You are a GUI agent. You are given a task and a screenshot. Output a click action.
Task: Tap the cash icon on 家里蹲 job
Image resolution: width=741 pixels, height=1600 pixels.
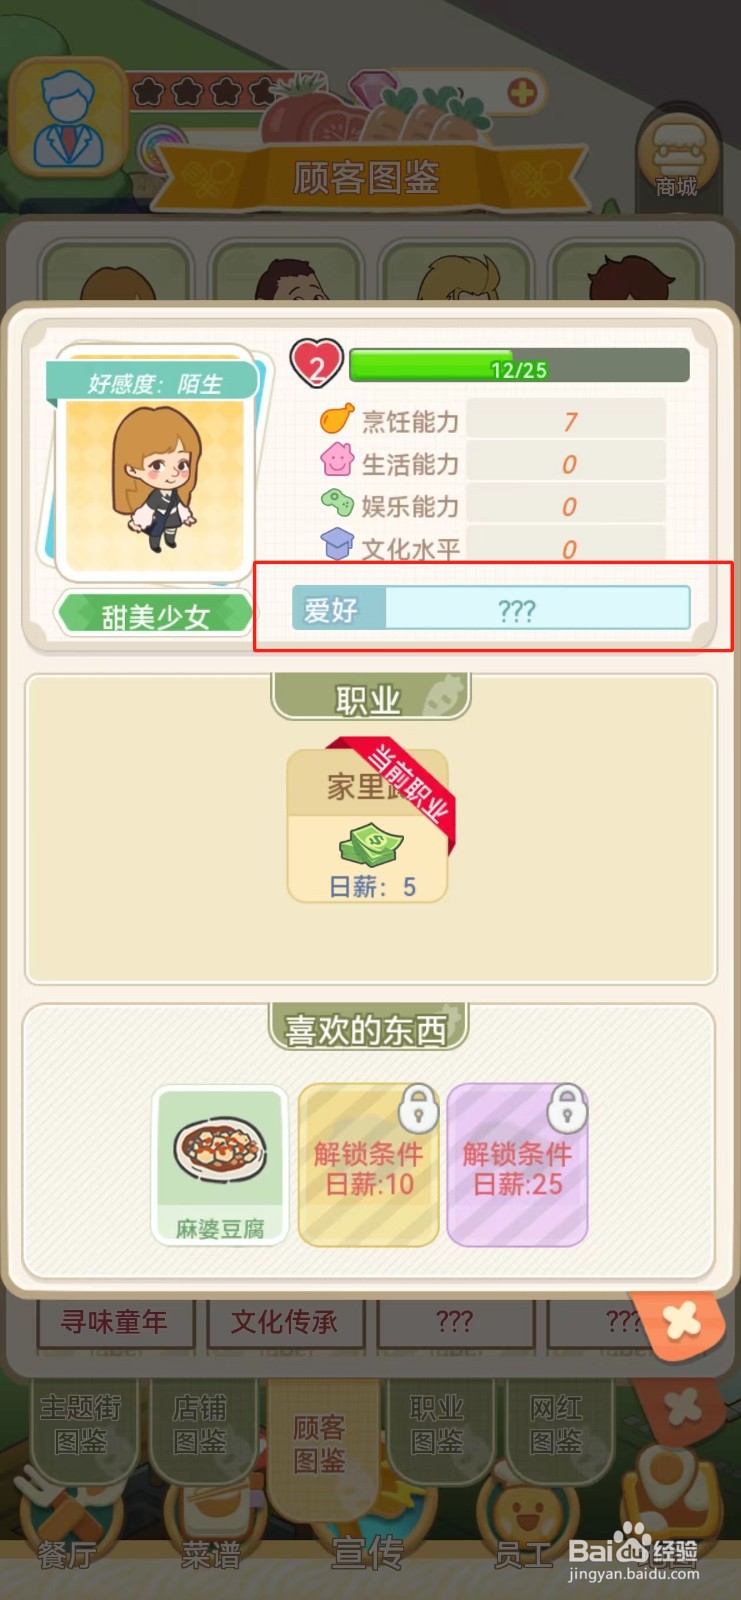coord(371,846)
